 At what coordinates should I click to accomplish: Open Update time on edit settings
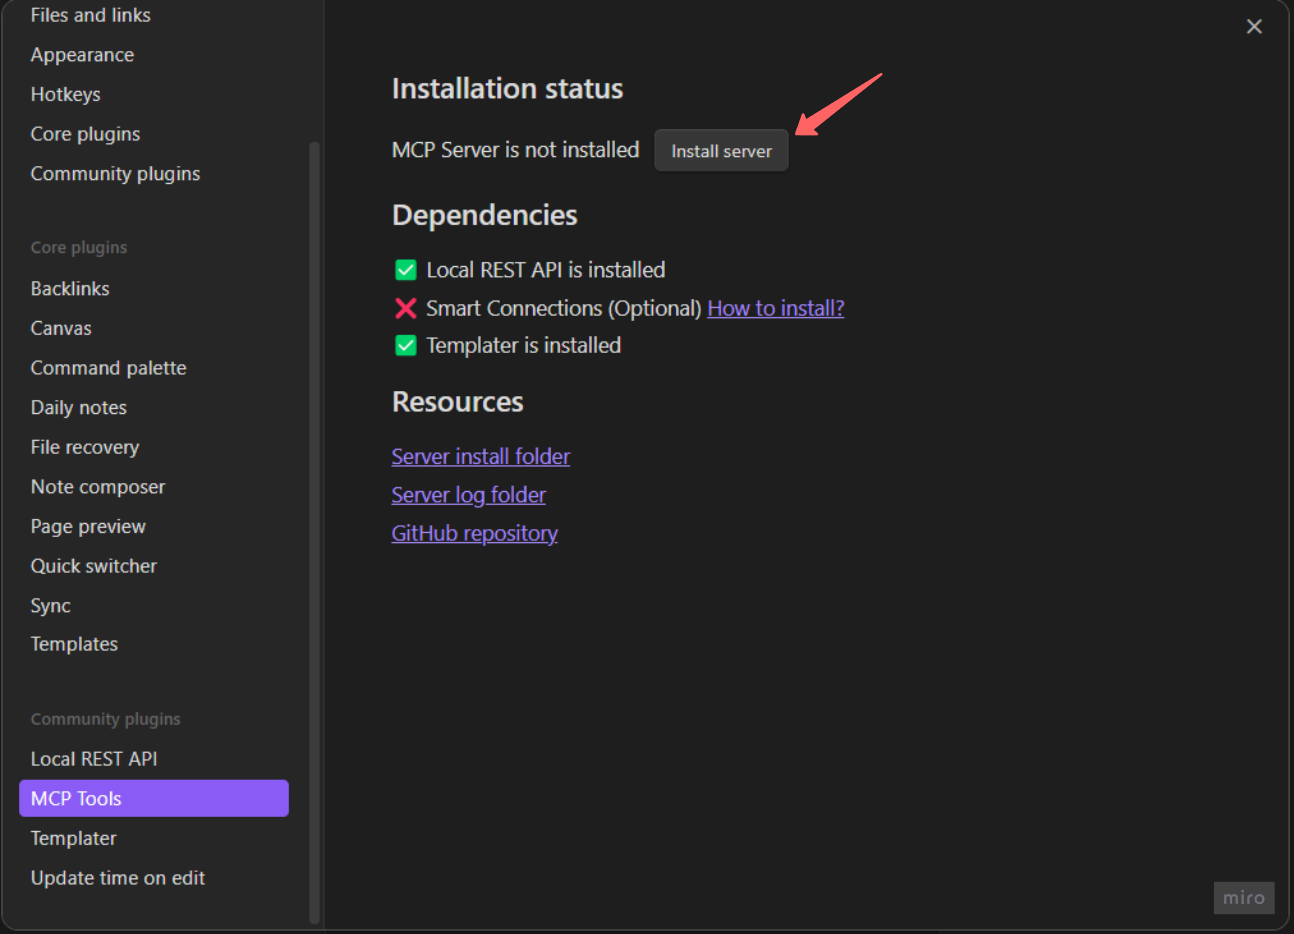point(117,878)
